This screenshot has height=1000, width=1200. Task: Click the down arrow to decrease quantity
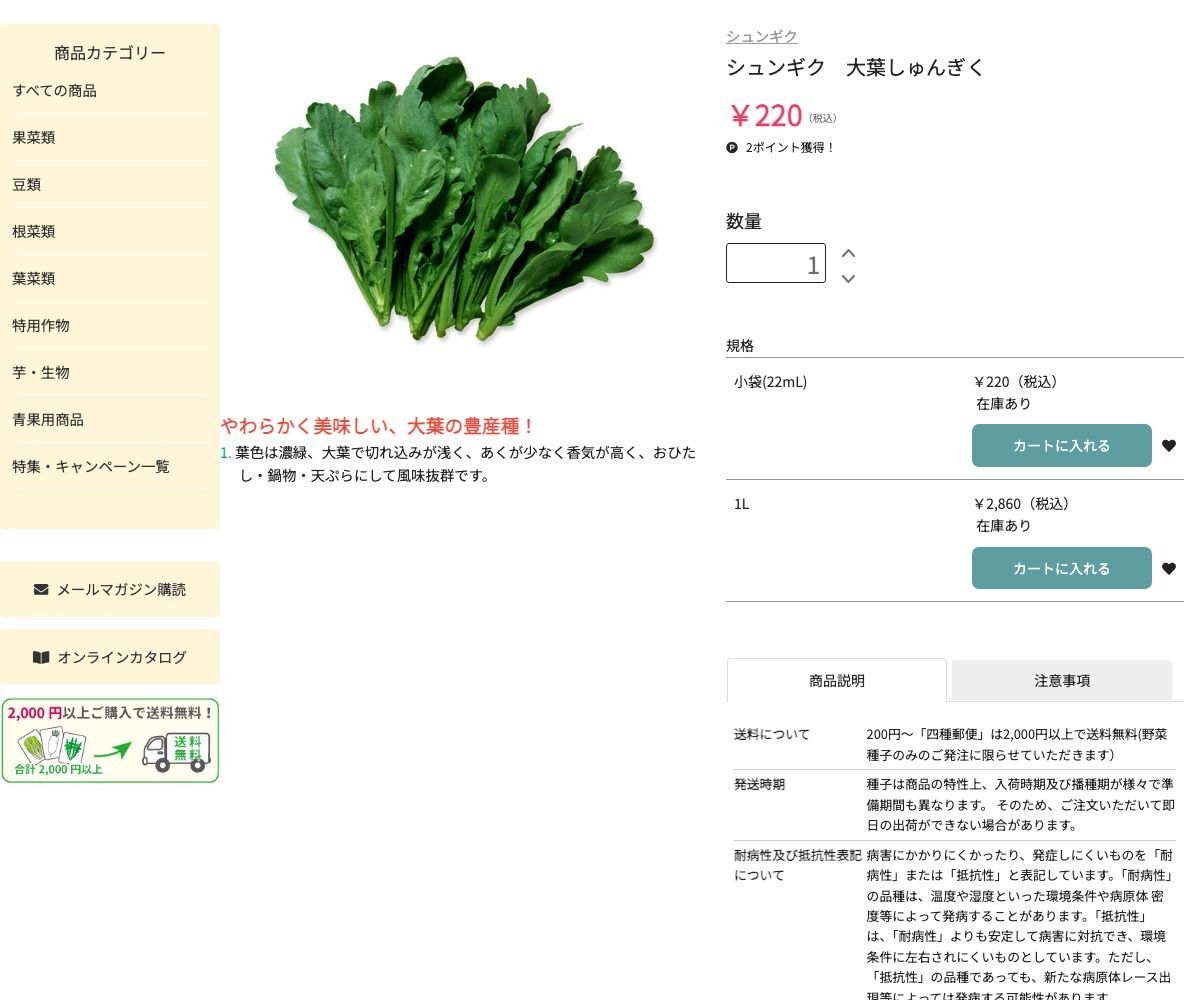point(848,279)
